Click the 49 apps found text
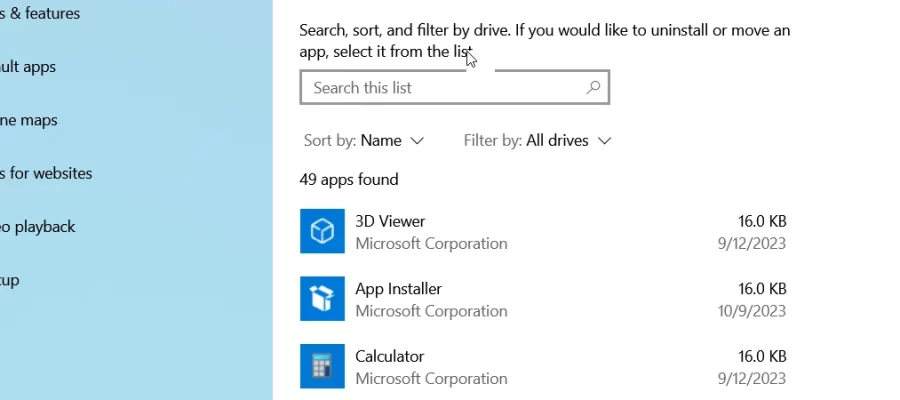900x400 pixels. pos(349,180)
